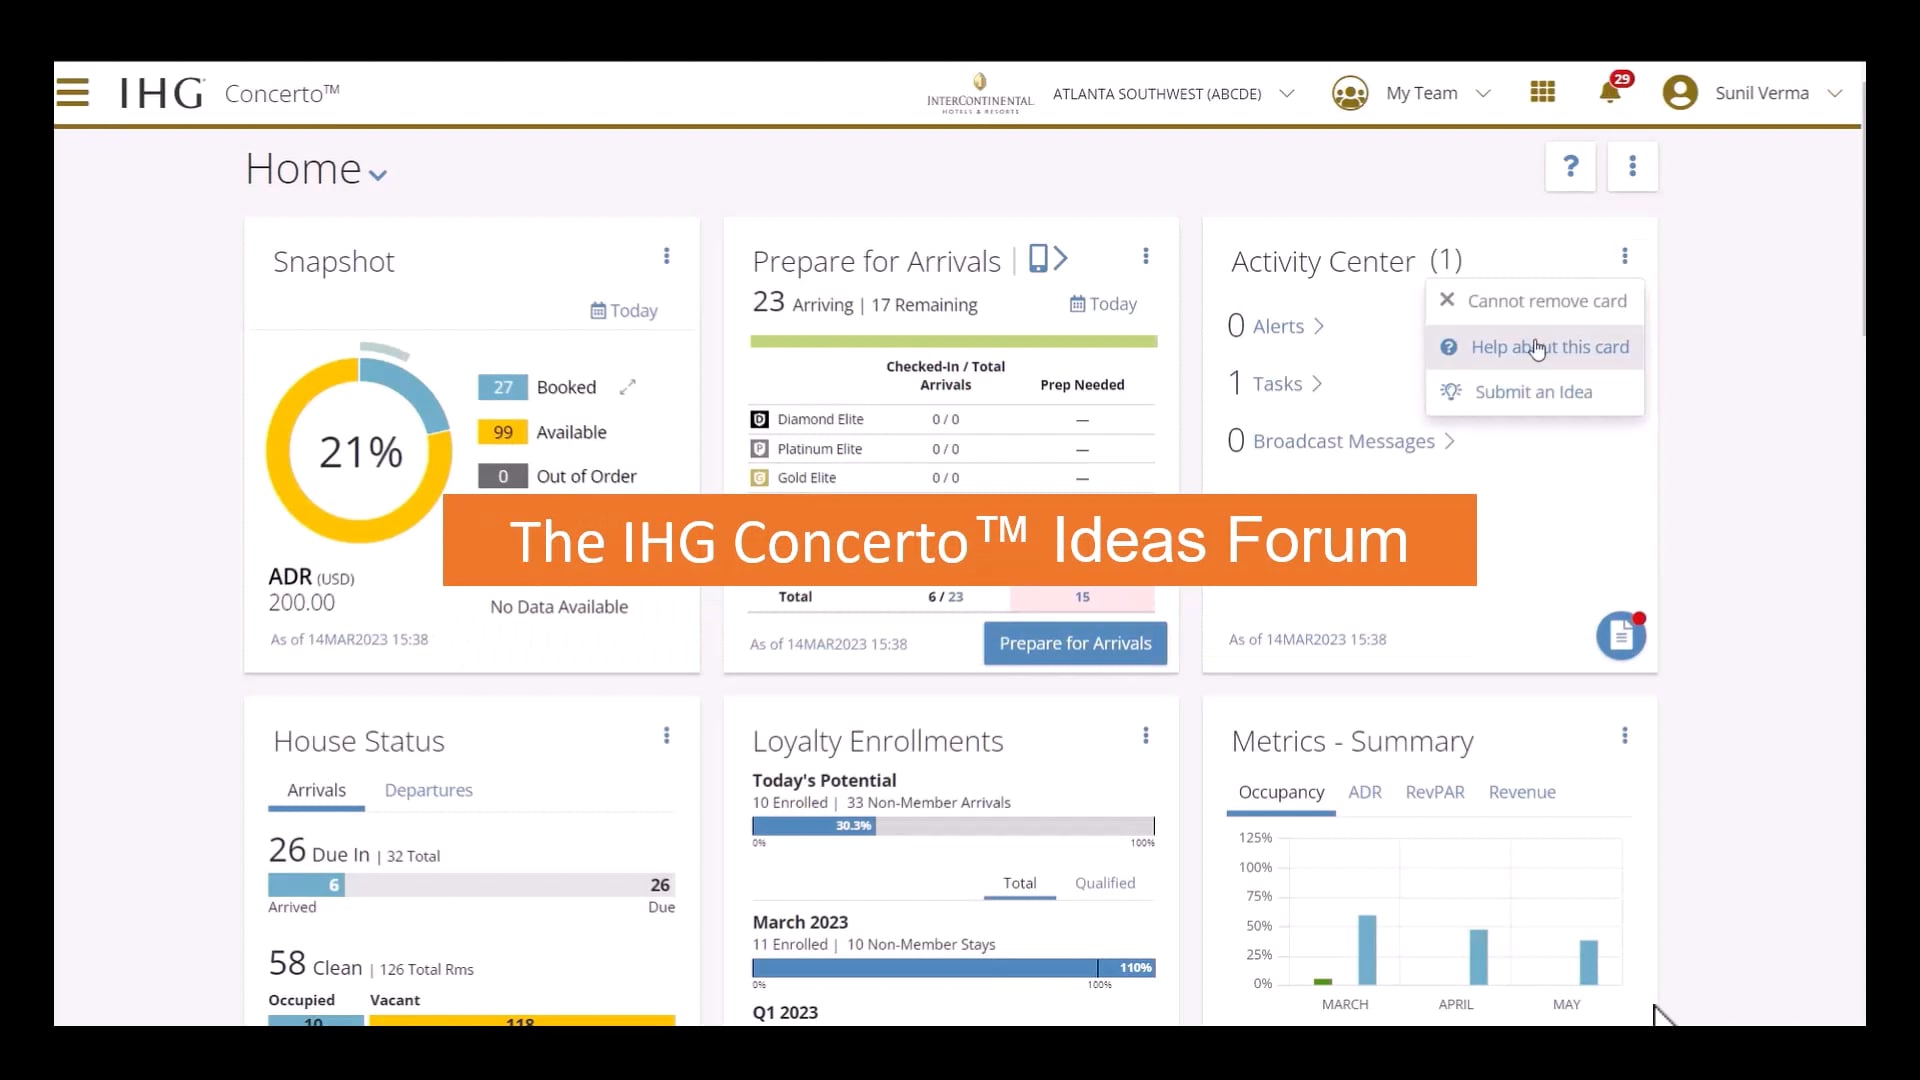Viewport: 1920px width, 1080px height.
Task: Choose Submit an Idea menu entry
Action: click(x=1532, y=392)
